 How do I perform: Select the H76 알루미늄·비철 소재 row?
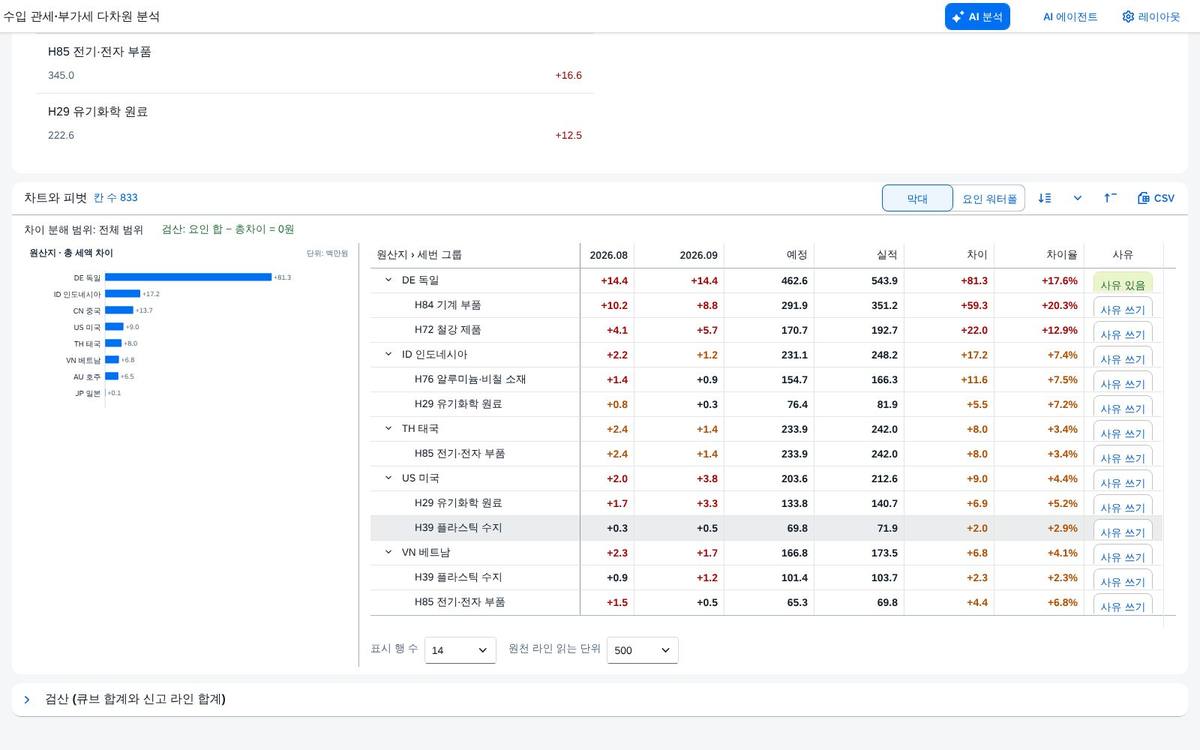(766, 379)
